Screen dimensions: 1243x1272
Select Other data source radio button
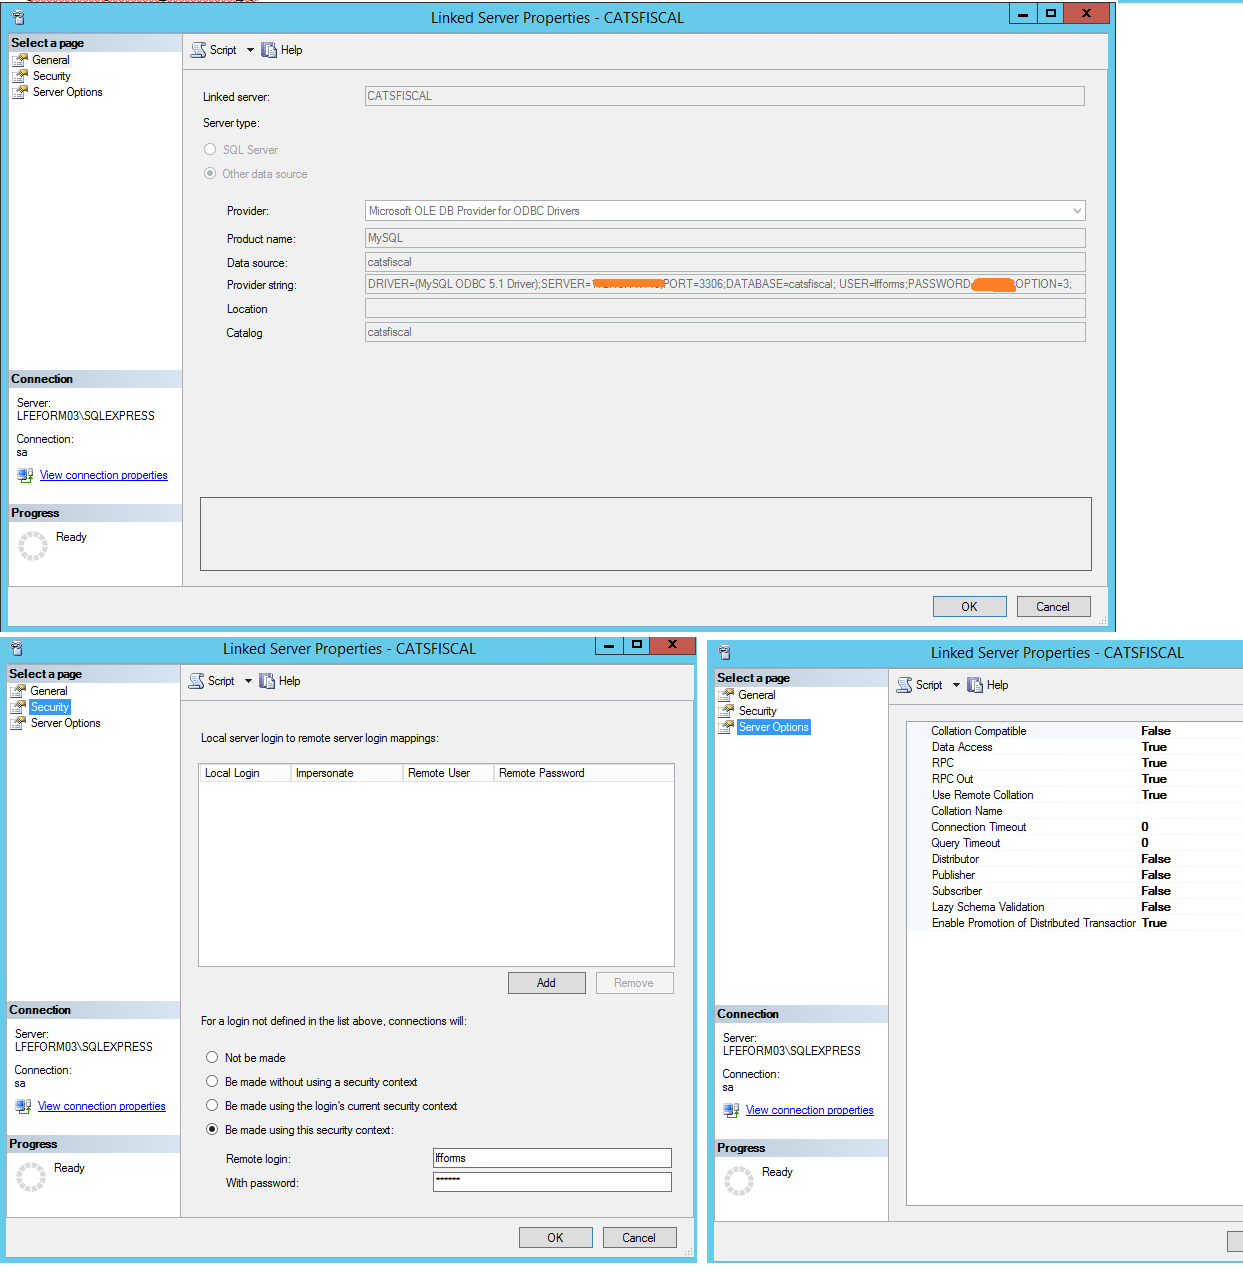(x=210, y=173)
